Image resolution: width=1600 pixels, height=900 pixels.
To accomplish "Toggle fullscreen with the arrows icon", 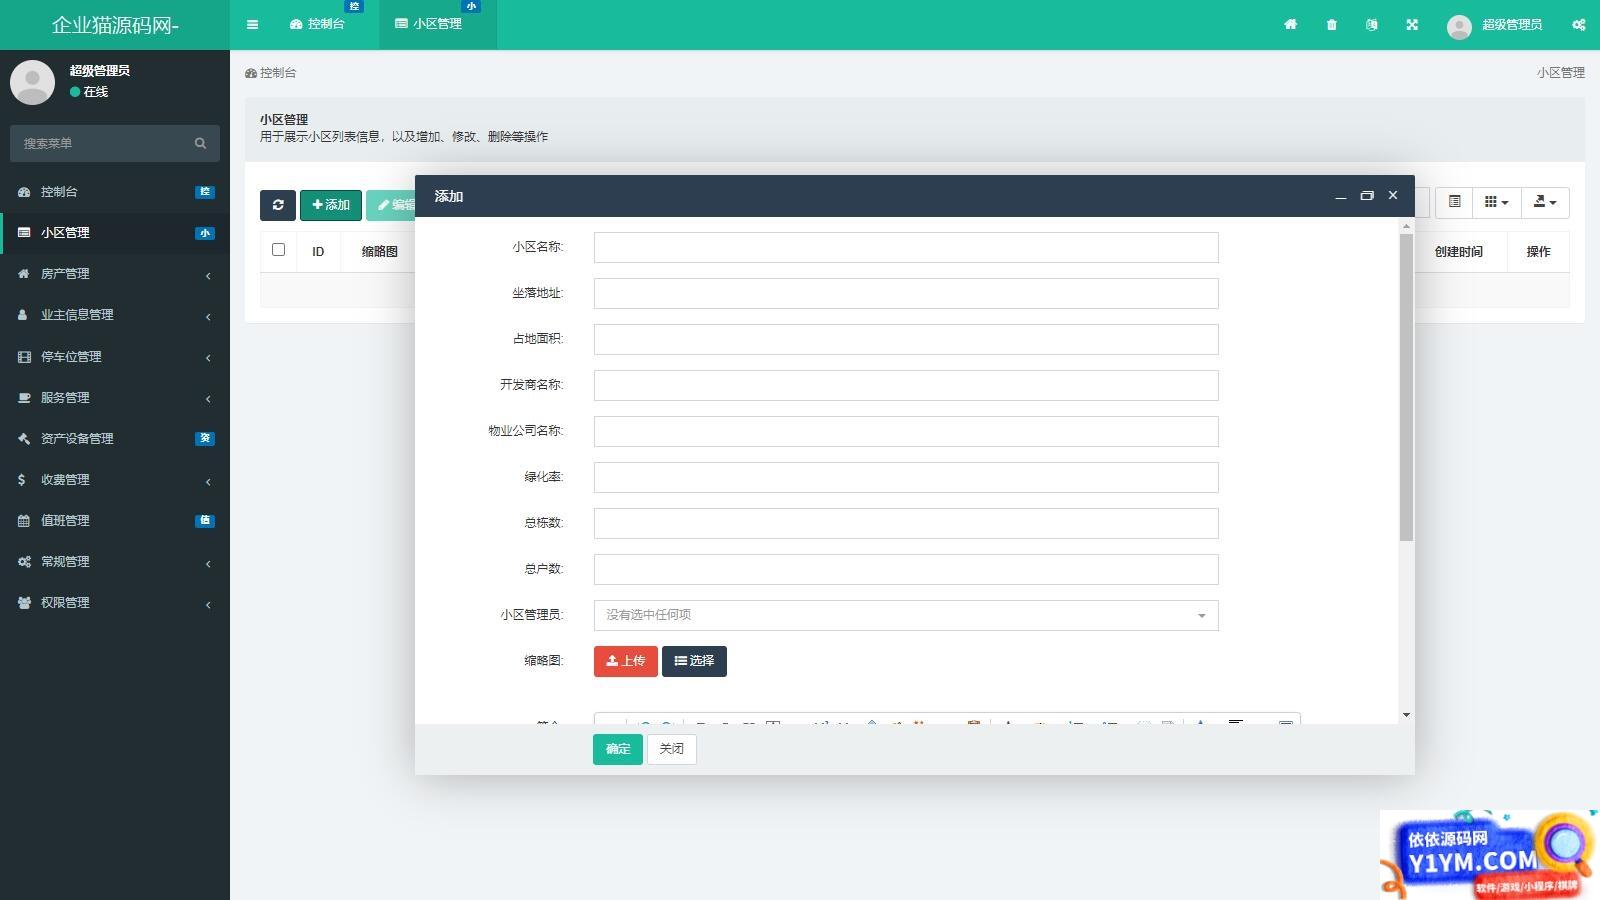I will tap(1412, 24).
